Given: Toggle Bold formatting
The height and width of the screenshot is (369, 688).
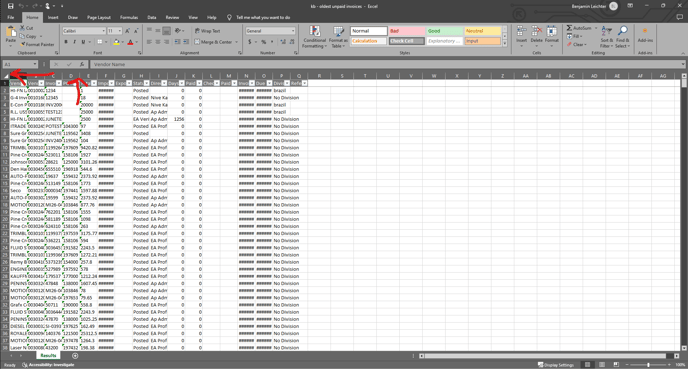Looking at the screenshot, I should click(66, 42).
